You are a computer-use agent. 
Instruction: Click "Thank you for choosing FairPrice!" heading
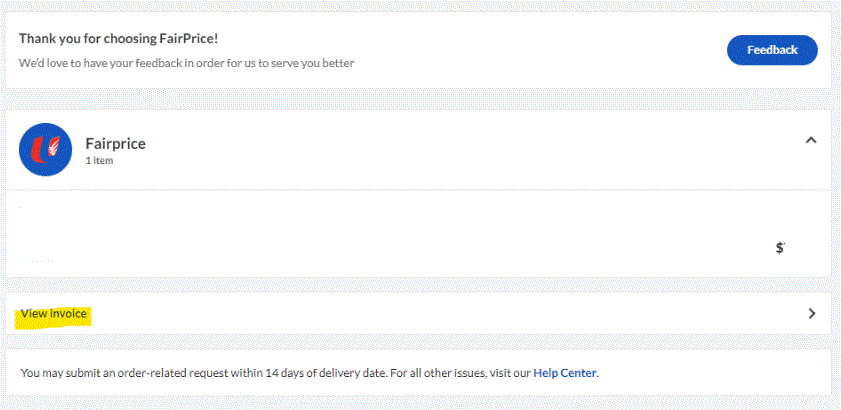tap(118, 38)
